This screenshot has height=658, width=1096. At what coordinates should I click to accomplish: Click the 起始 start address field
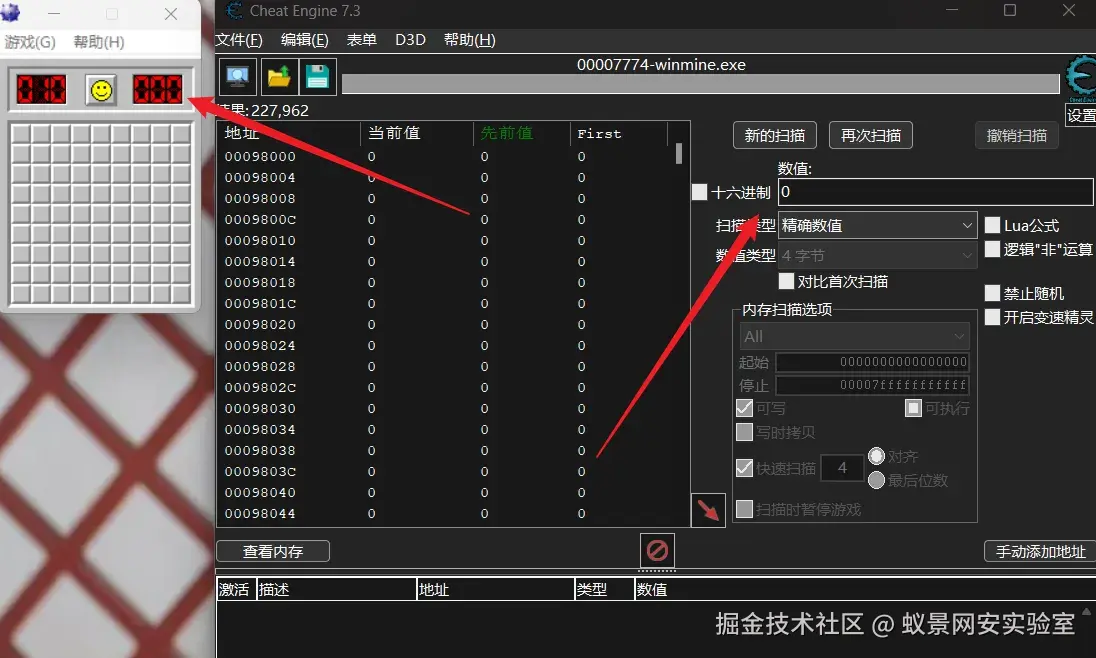(872, 362)
